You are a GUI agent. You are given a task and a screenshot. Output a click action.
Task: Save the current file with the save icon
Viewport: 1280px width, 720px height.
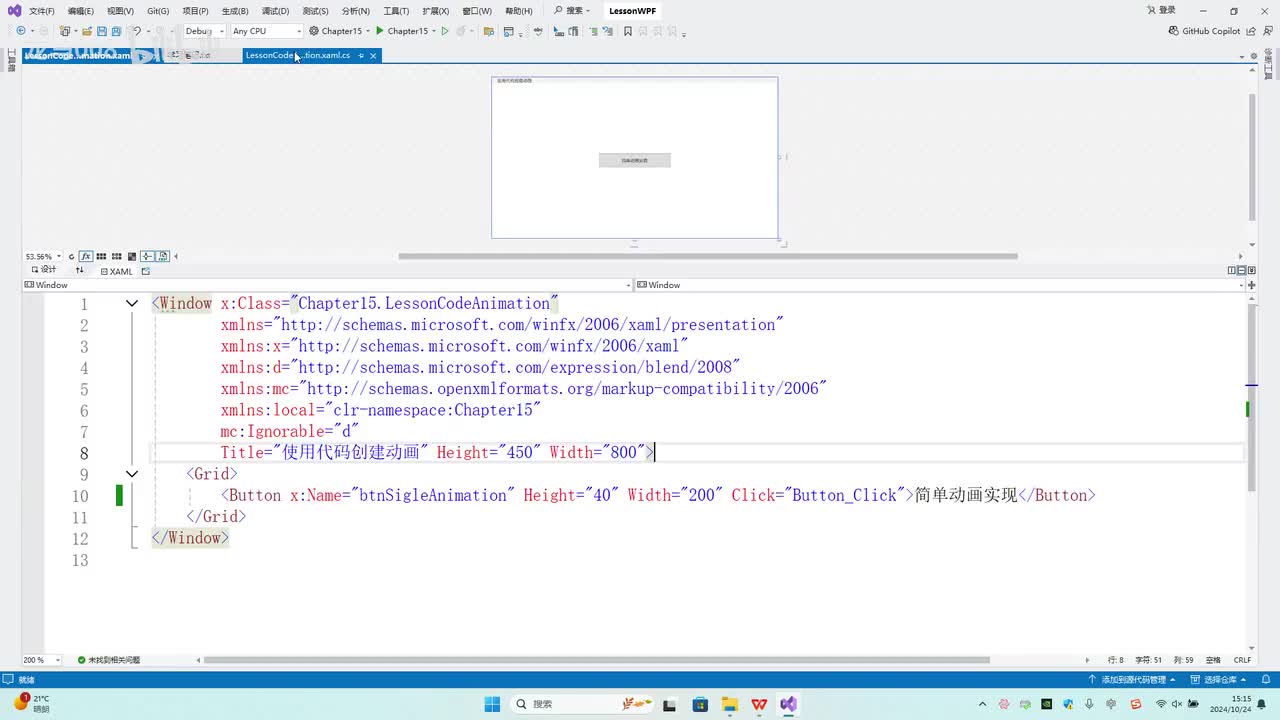pos(102,31)
